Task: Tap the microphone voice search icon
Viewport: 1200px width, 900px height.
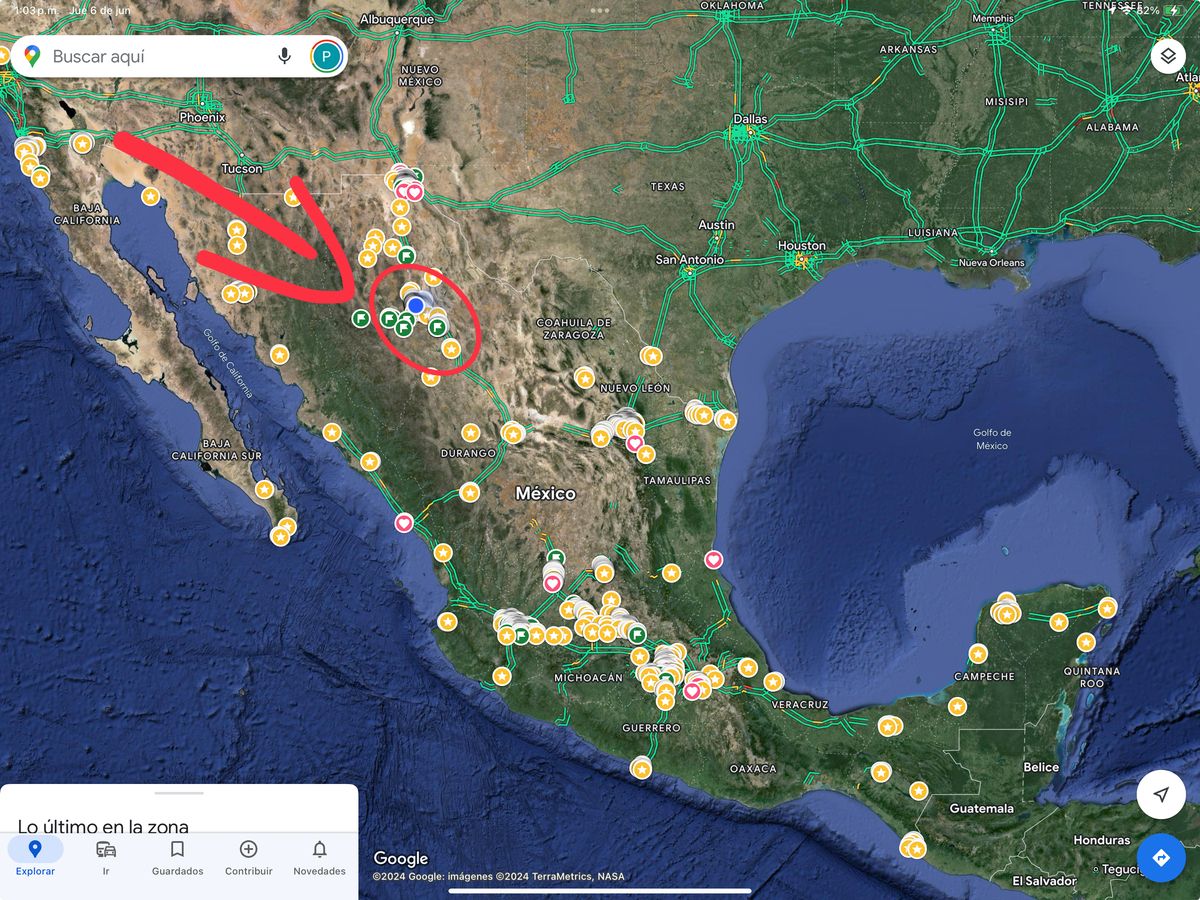Action: 284,56
